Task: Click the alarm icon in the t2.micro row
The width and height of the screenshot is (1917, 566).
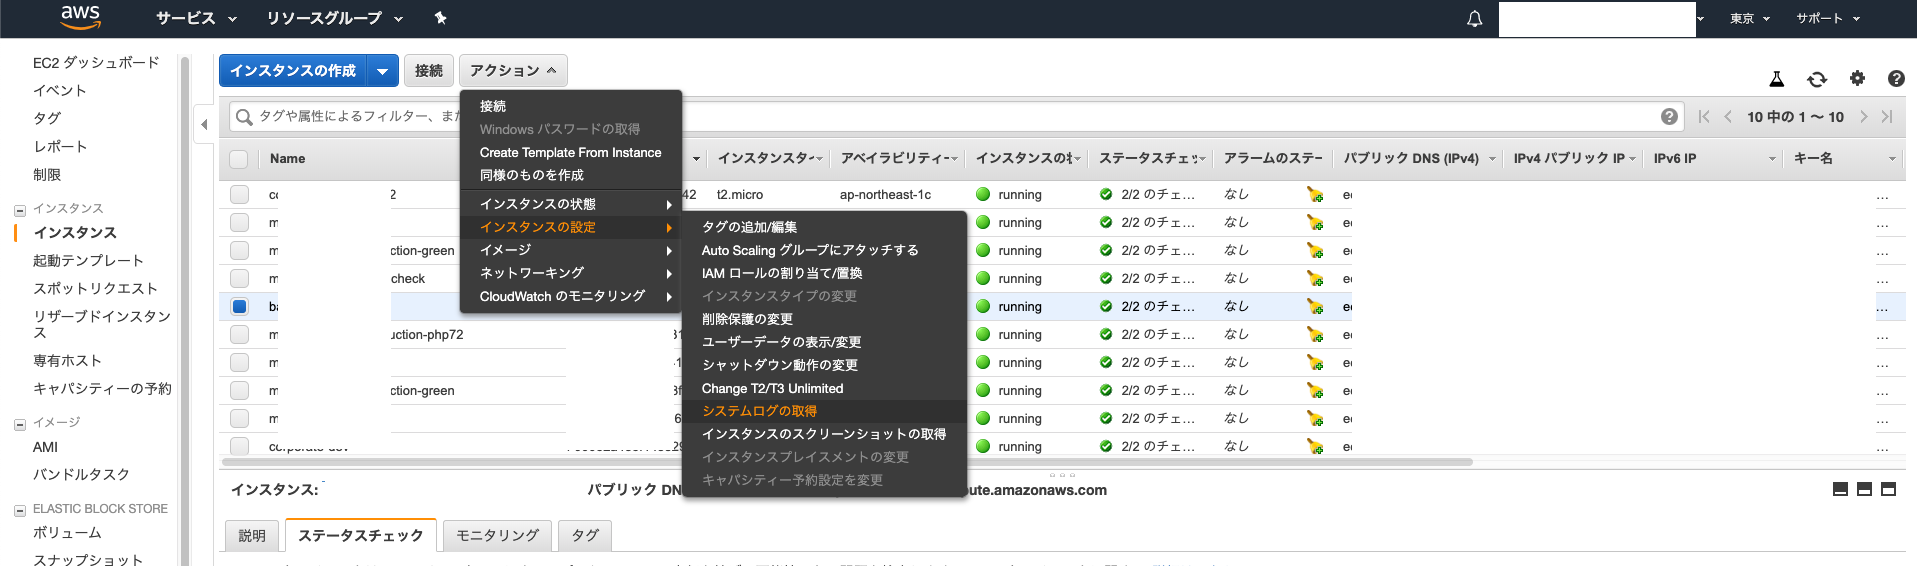Action: tap(1314, 194)
